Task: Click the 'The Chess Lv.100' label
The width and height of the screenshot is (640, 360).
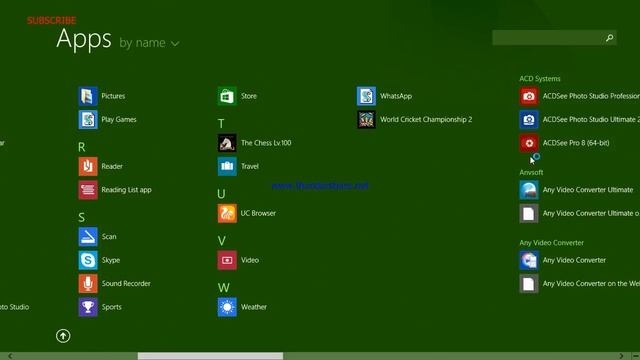Action: point(266,143)
